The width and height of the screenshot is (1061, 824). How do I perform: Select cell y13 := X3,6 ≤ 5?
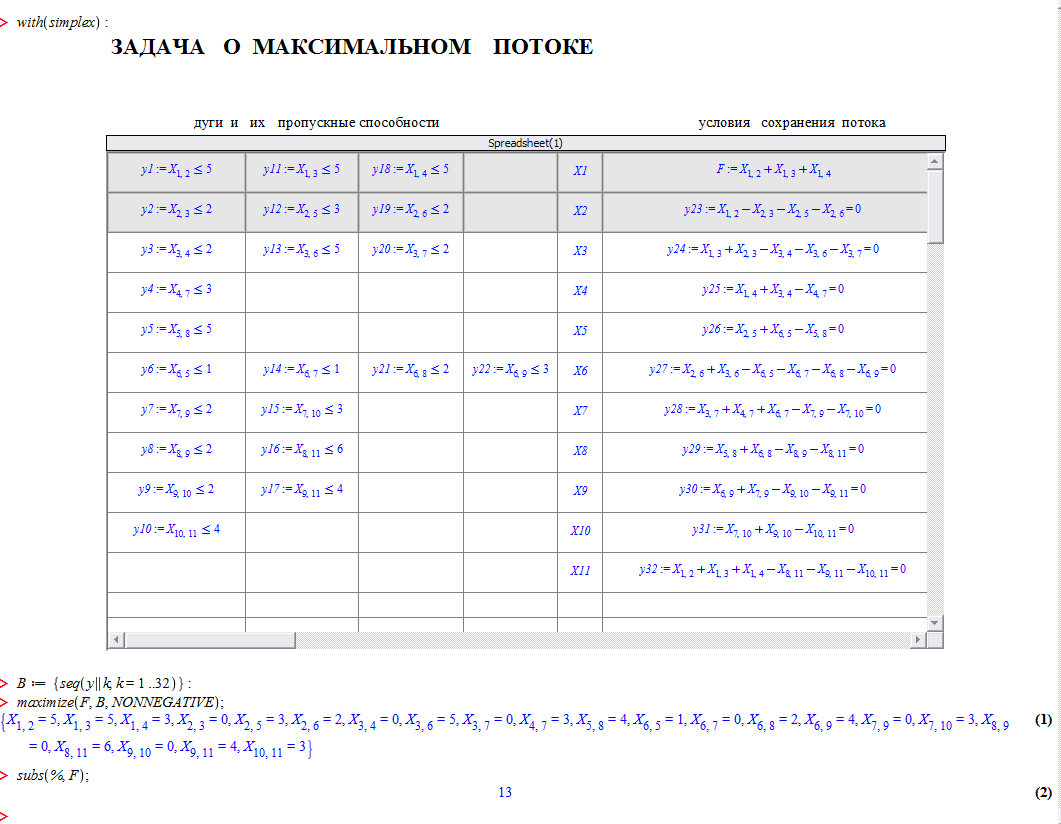point(302,252)
